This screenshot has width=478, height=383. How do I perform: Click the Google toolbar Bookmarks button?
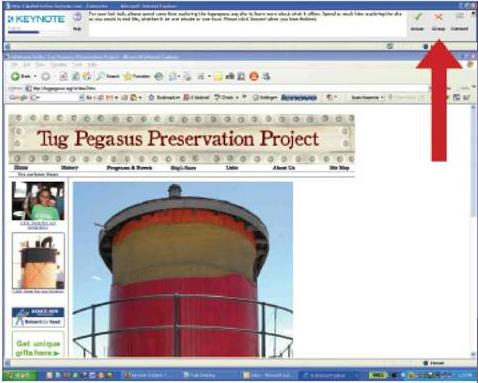(x=164, y=98)
